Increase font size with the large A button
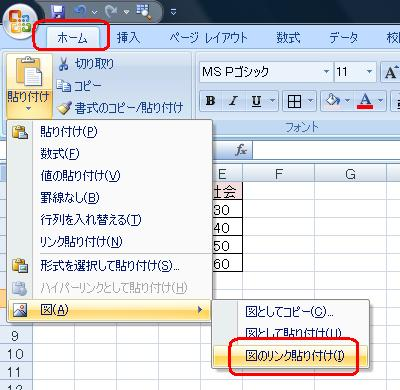Screen dimensions: 400x390 [391, 72]
